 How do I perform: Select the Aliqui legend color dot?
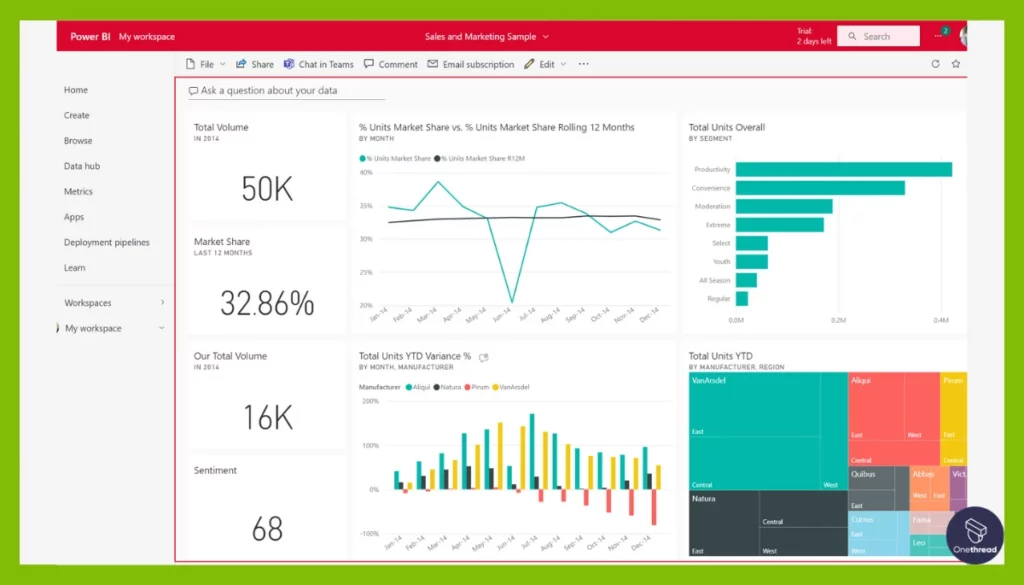[409, 387]
